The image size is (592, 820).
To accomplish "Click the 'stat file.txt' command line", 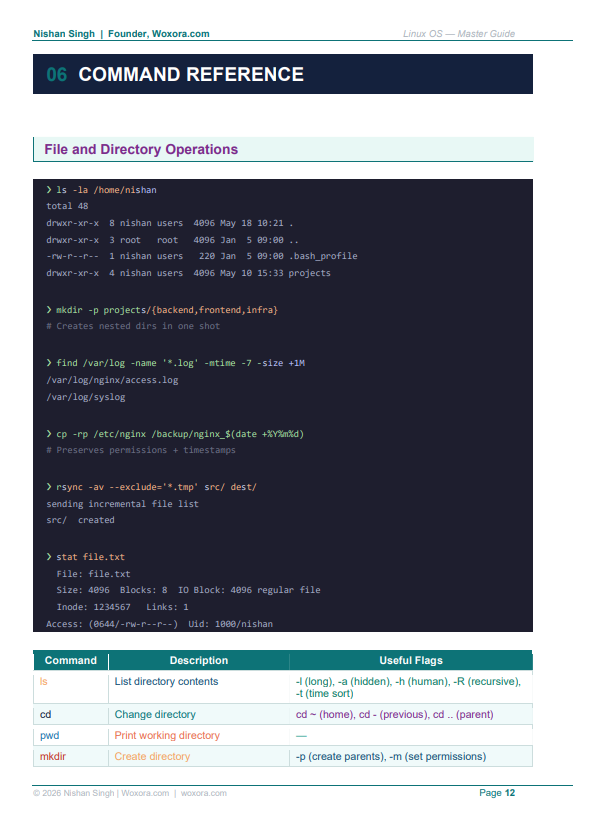I will (86, 557).
